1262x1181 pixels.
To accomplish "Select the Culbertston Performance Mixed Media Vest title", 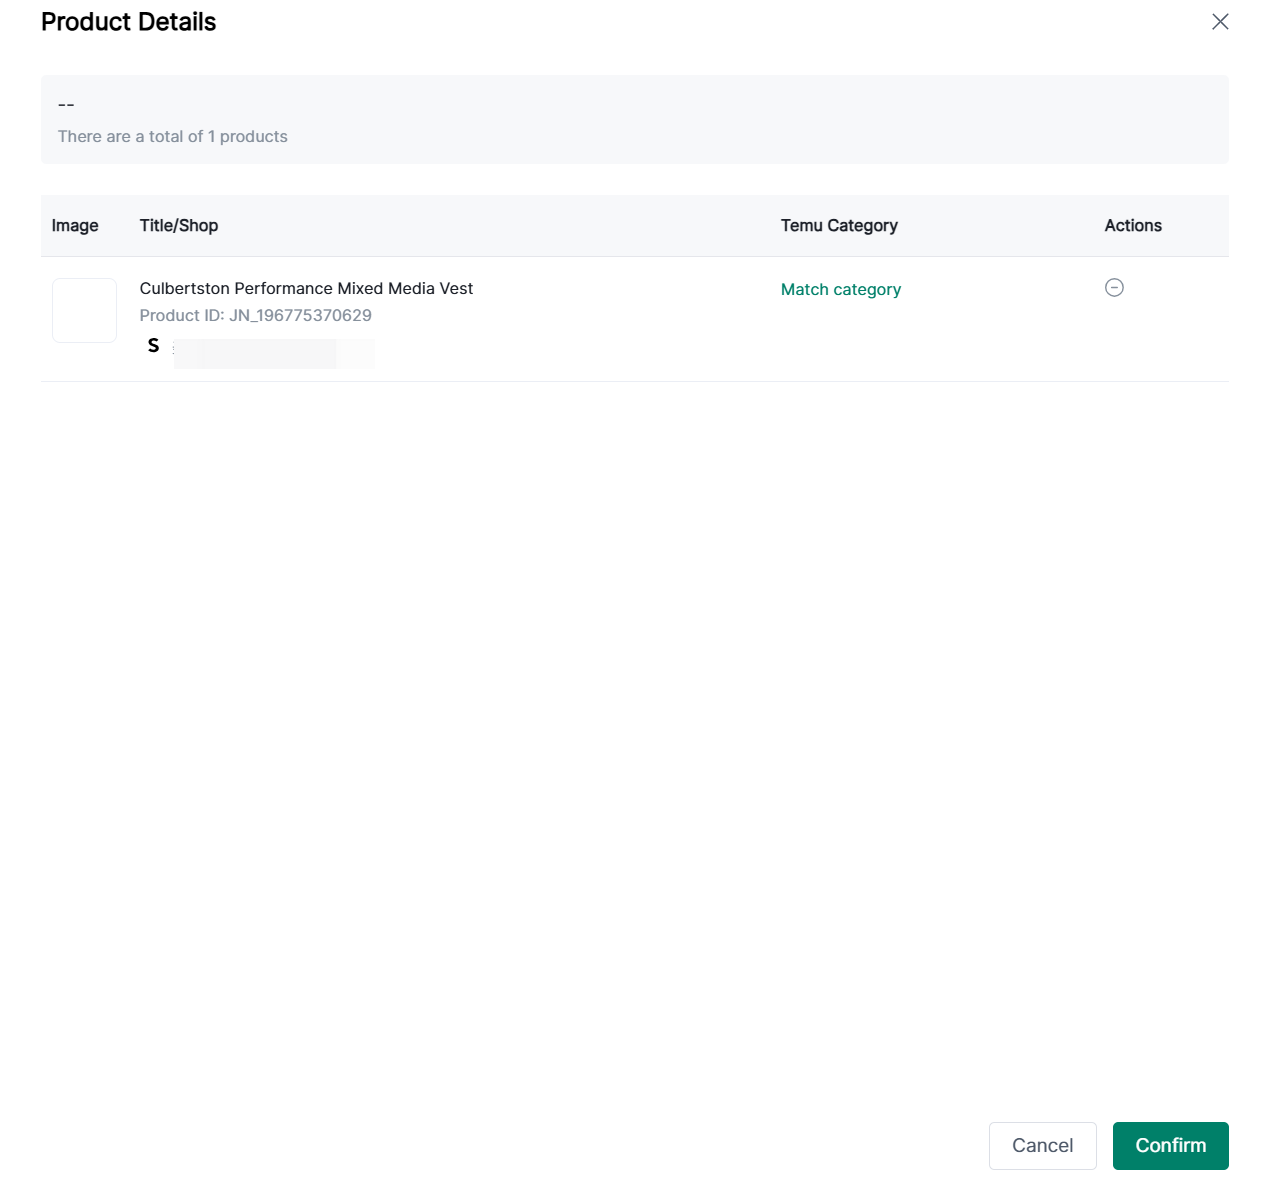I will tap(306, 288).
